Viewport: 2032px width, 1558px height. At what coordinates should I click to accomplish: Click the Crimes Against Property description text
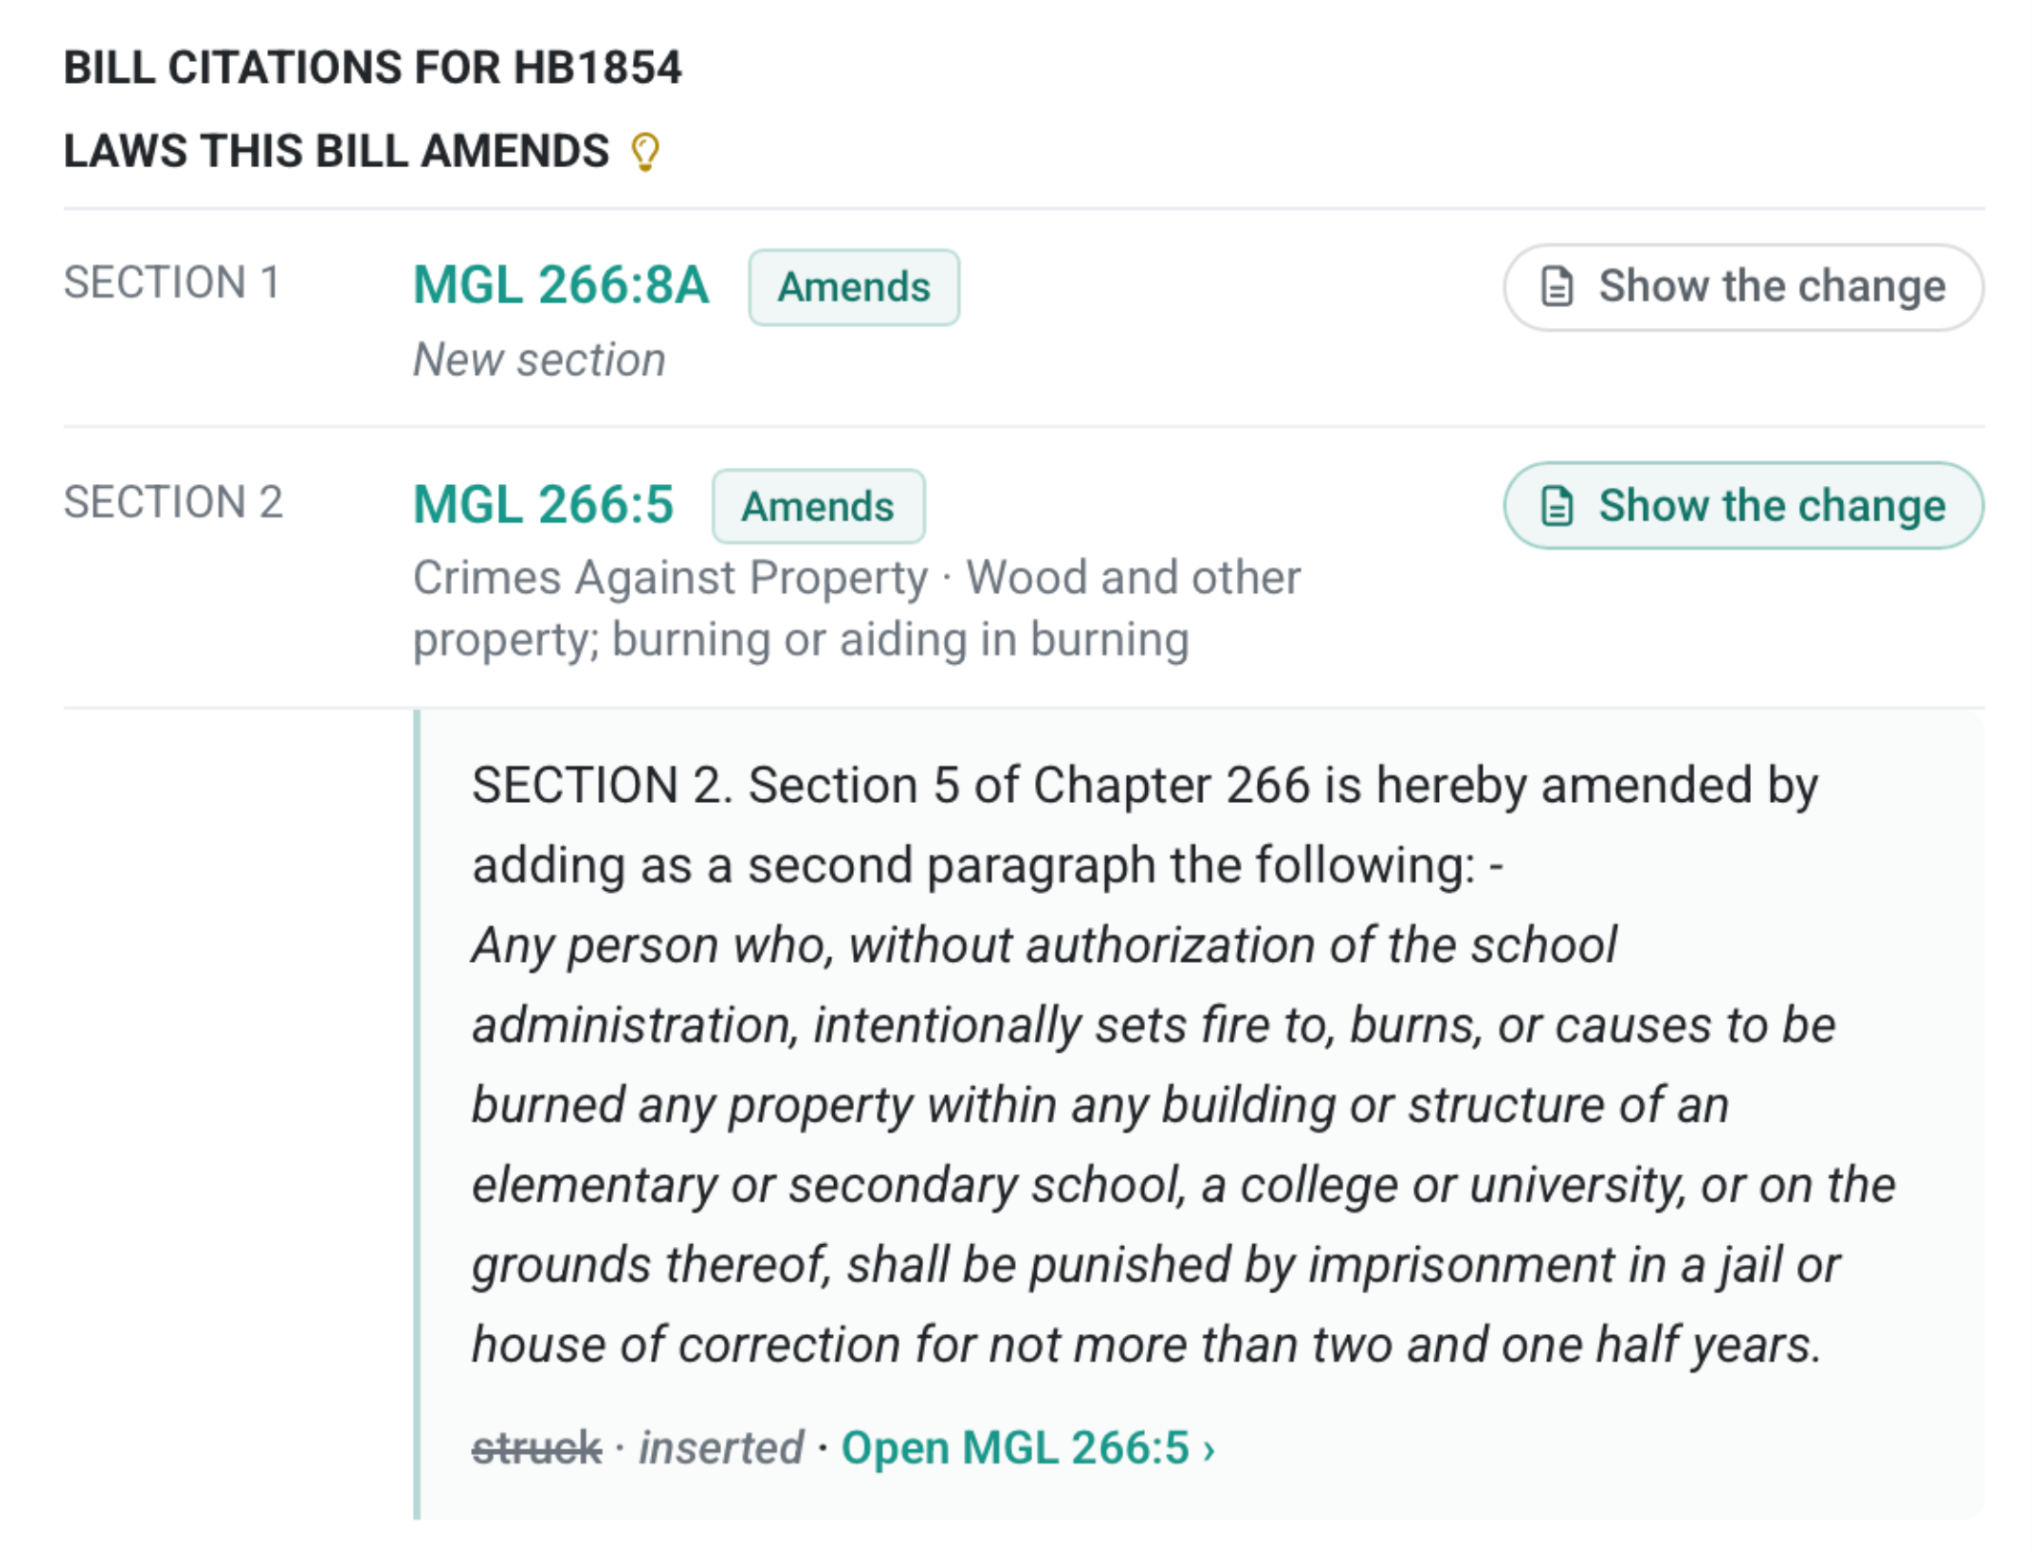pyautogui.click(x=857, y=608)
